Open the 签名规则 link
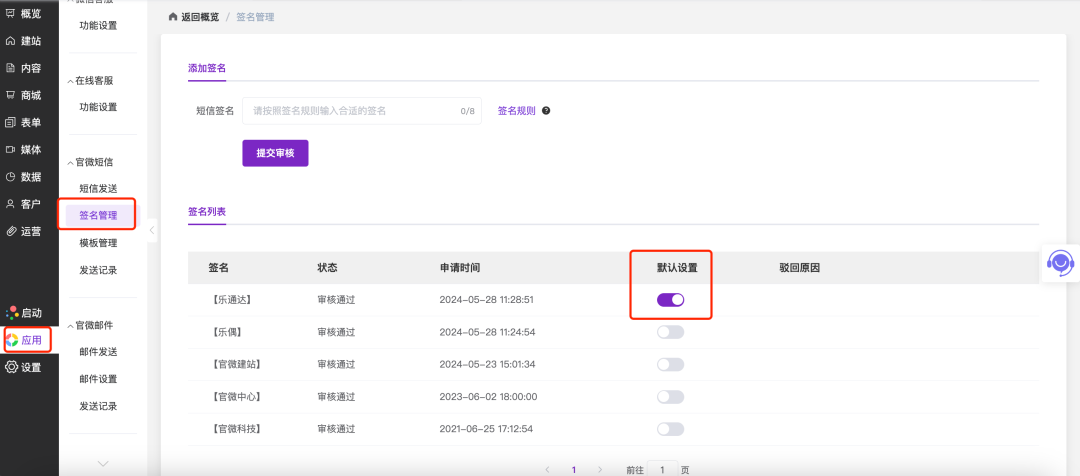Image resolution: width=1080 pixels, height=476 pixels. [x=516, y=111]
